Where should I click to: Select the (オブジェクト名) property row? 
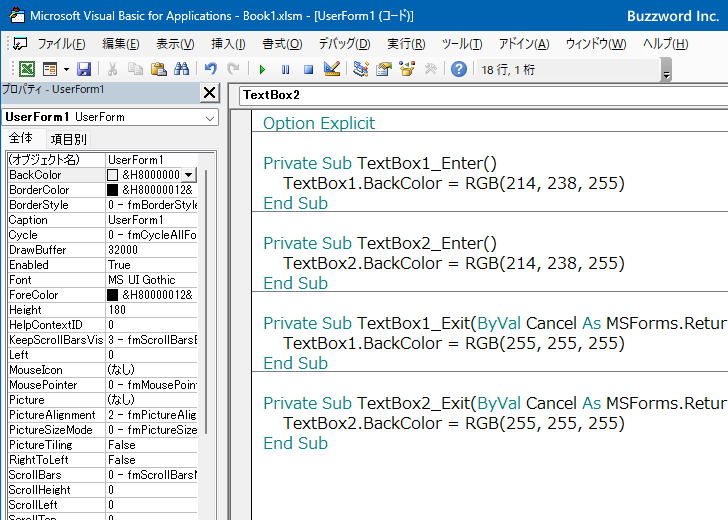pos(103,160)
